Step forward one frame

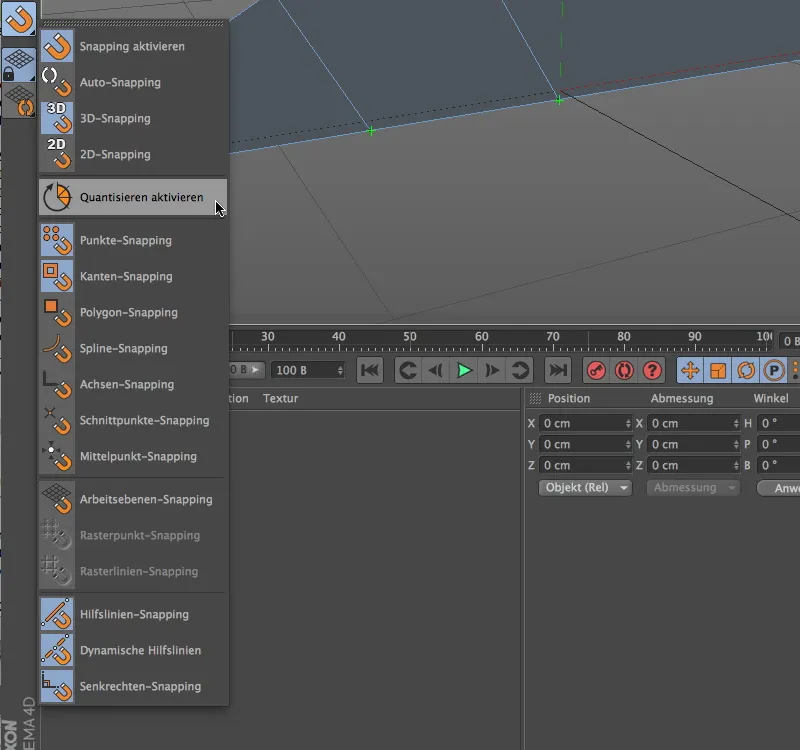pyautogui.click(x=492, y=370)
